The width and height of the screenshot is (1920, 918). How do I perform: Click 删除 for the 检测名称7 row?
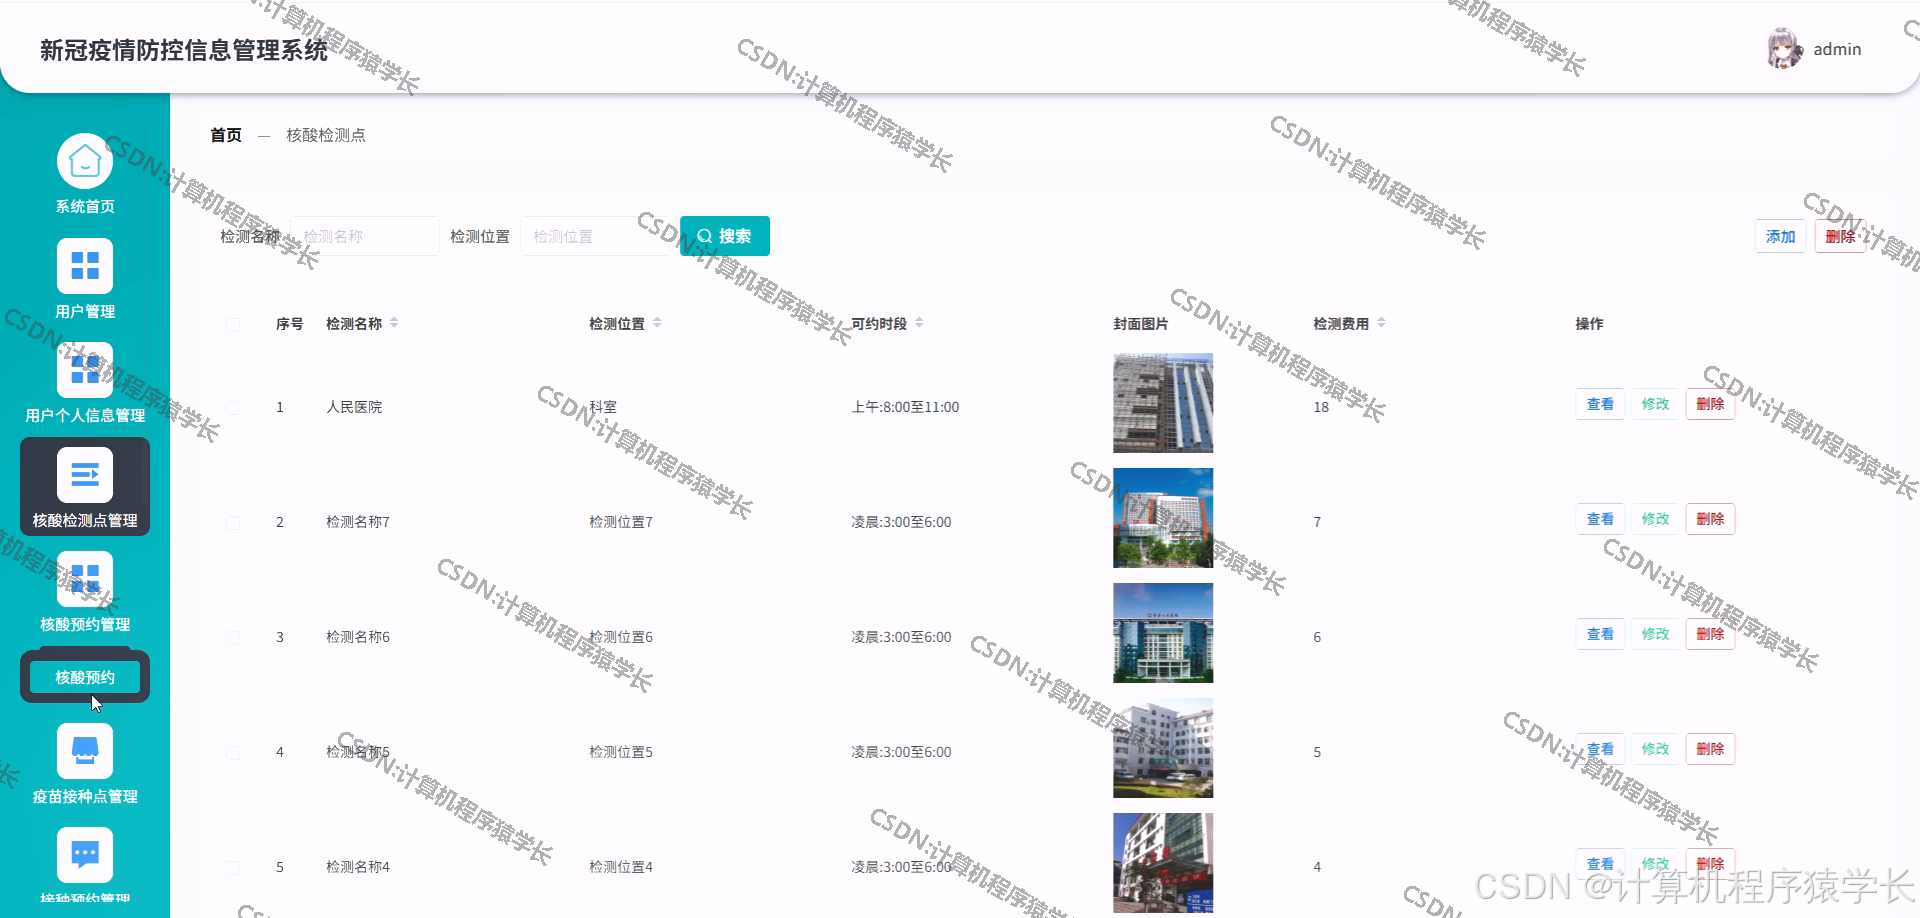point(1710,519)
